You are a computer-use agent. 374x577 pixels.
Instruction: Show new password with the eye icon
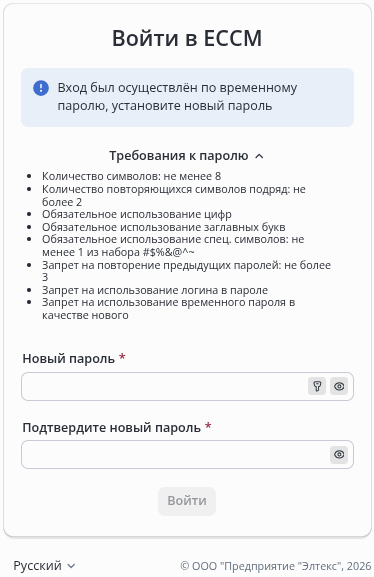click(339, 386)
